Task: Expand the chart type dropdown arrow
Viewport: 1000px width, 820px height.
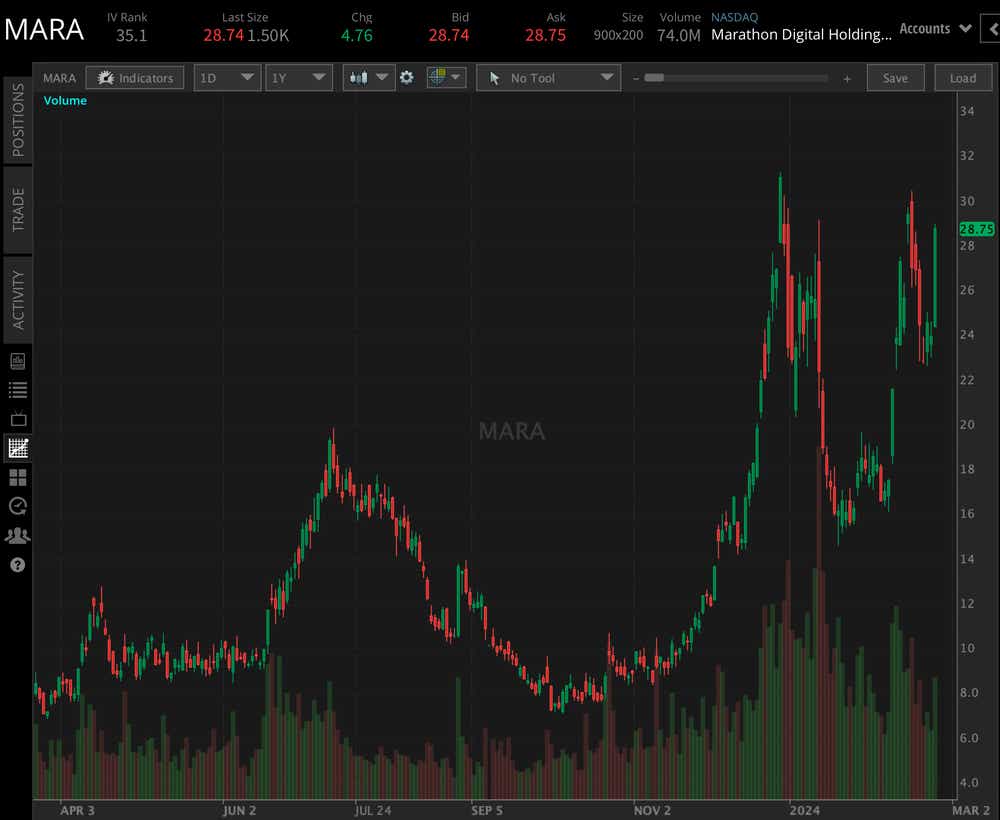Action: point(382,77)
